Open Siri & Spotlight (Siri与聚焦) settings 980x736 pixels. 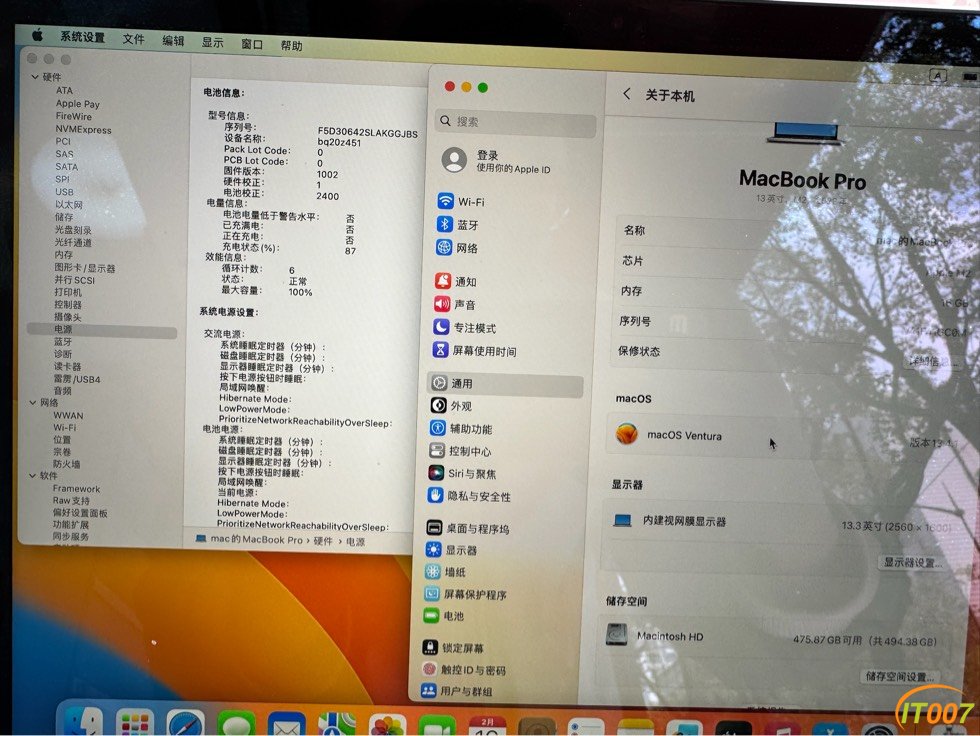click(462, 474)
